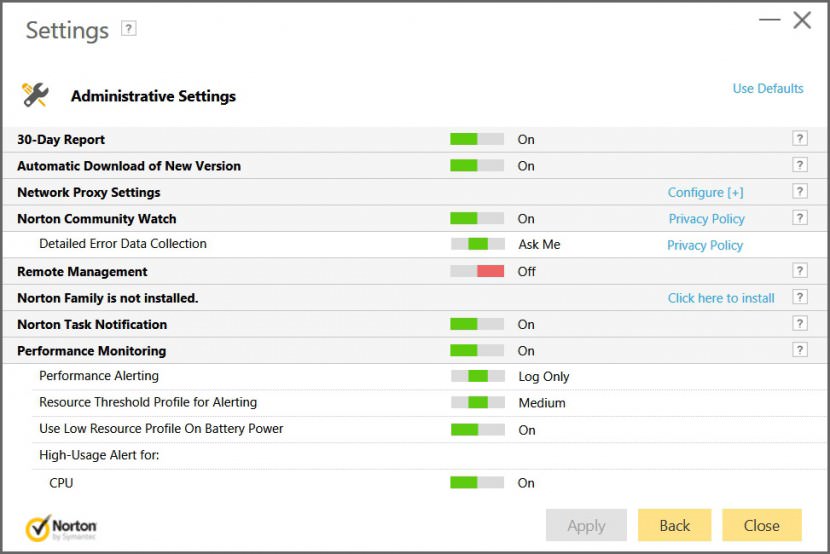The width and height of the screenshot is (830, 554).
Task: Click the Back button
Action: (674, 525)
